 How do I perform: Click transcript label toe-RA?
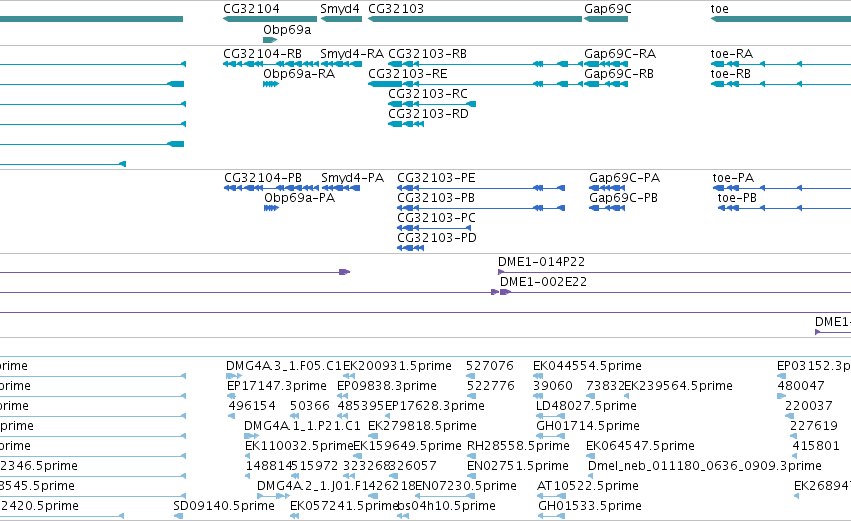[x=732, y=54]
